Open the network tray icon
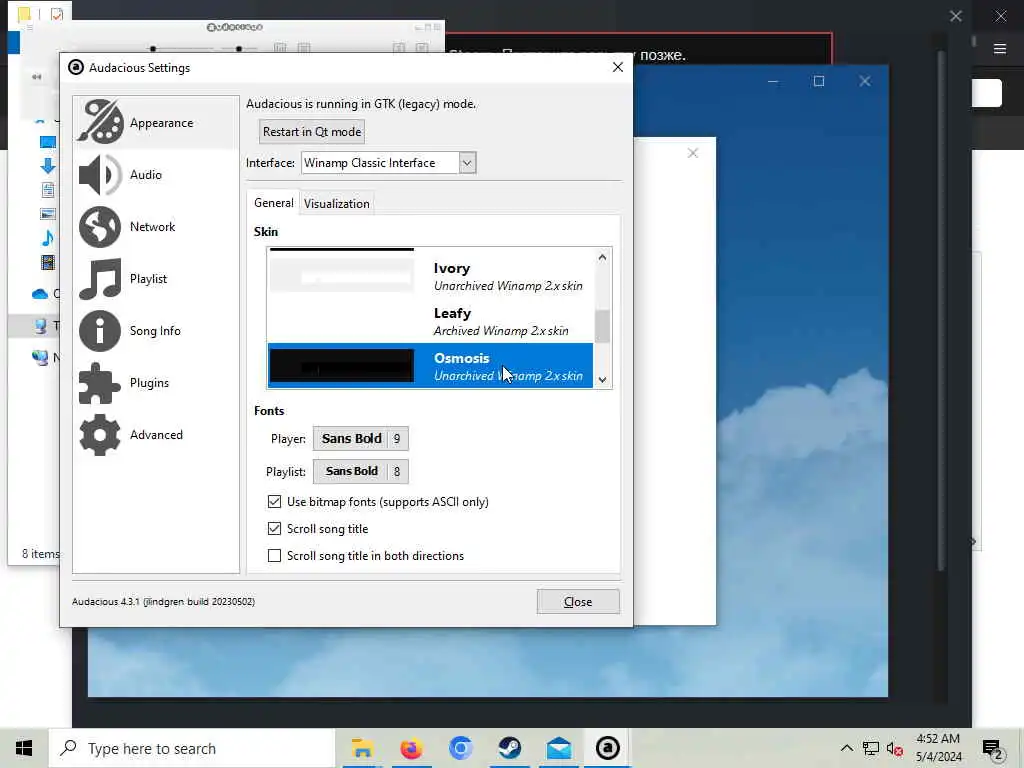The image size is (1024, 768). pyautogui.click(x=871, y=749)
